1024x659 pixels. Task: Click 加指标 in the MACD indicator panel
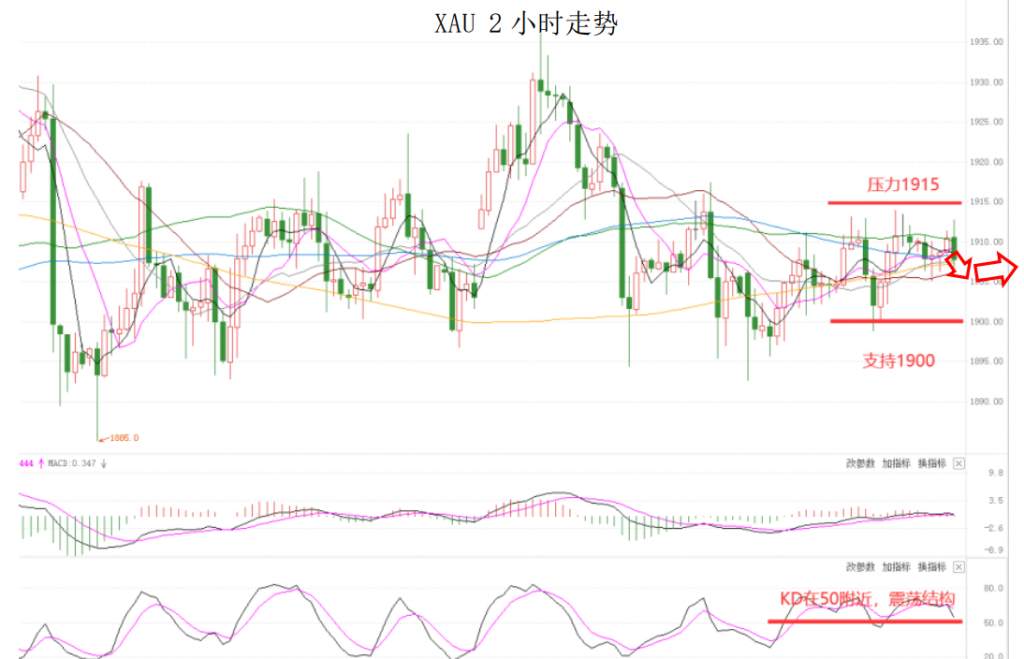tap(895, 463)
